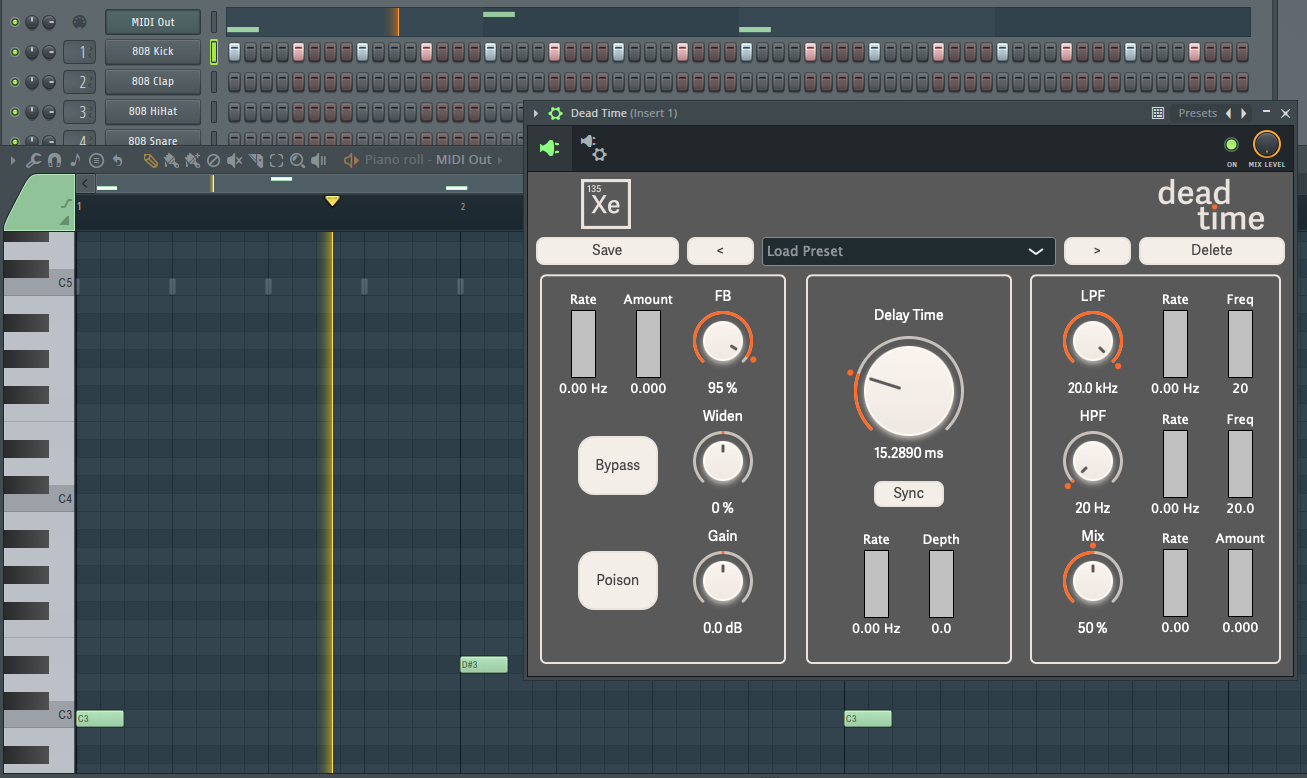Click the Dead Time detached window grid icon

click(x=1158, y=113)
